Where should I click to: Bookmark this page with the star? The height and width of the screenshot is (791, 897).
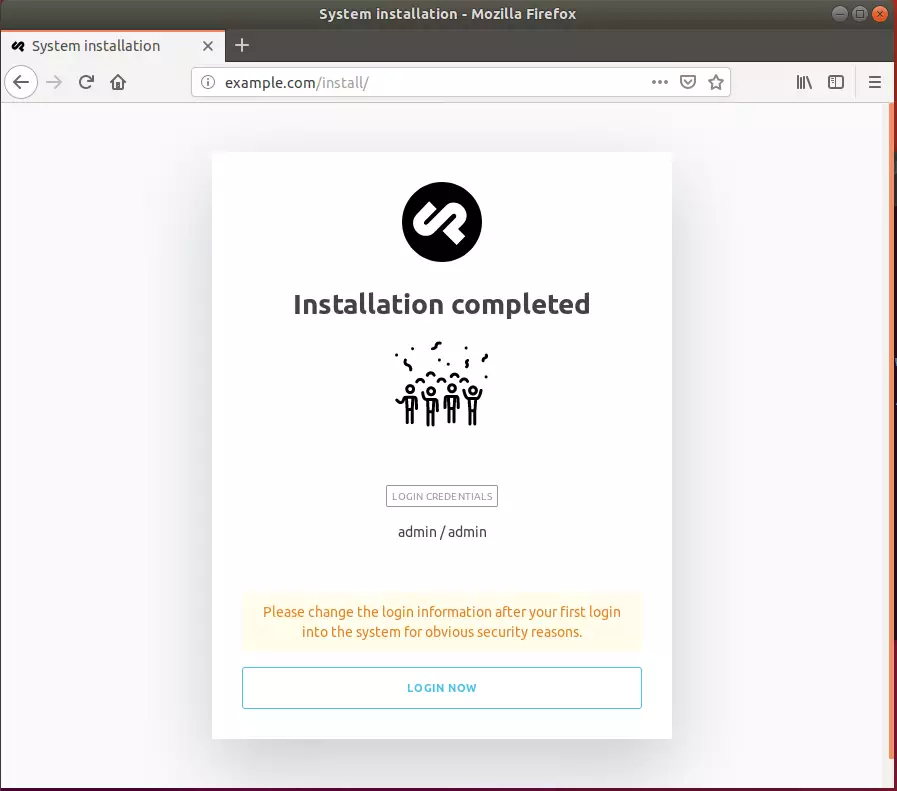point(716,82)
